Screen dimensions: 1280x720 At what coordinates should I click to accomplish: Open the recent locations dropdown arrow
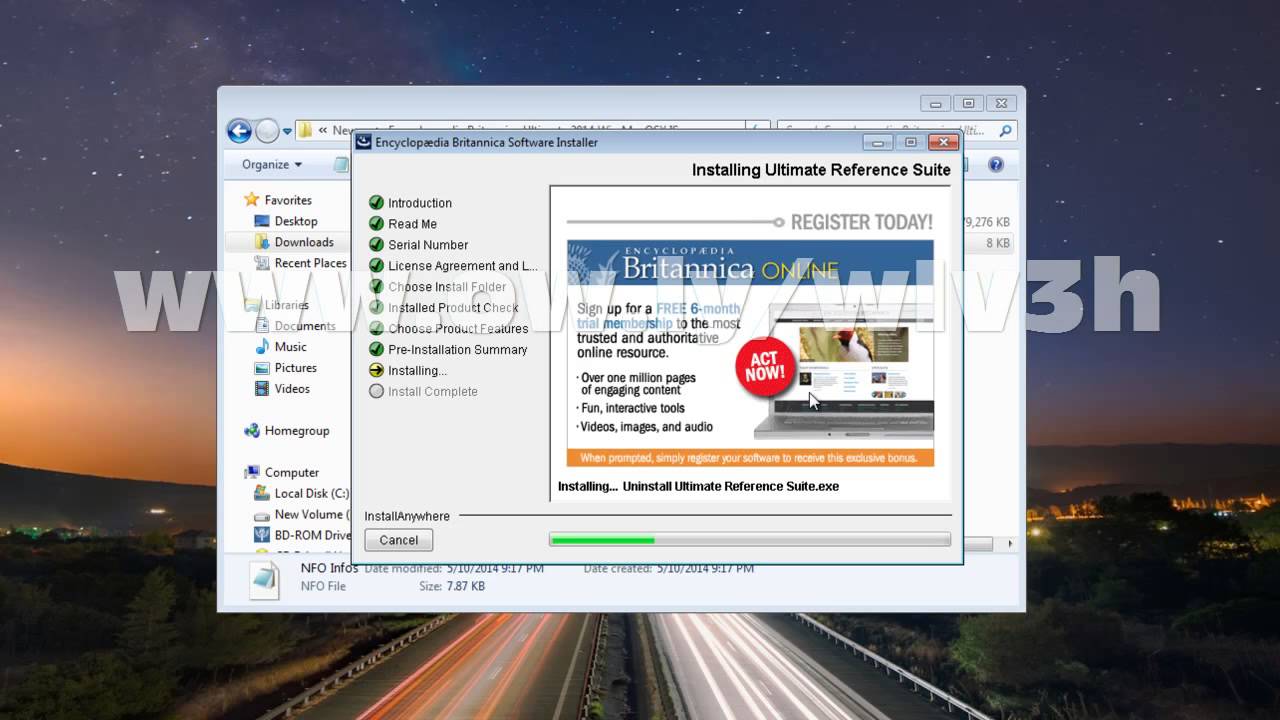click(288, 131)
